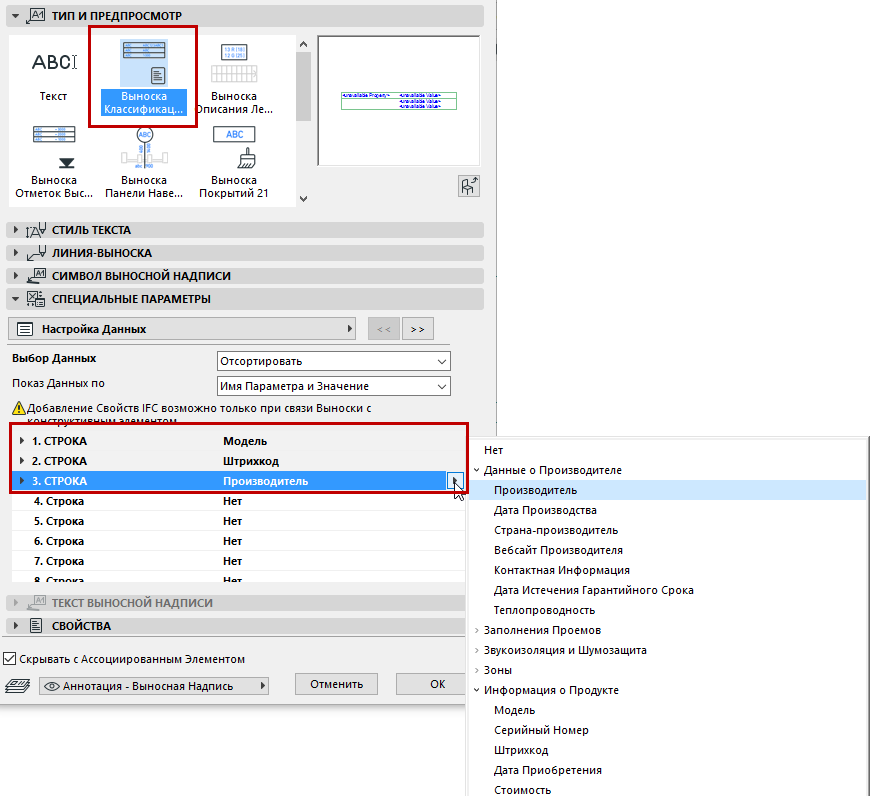
Task: Select the Выноска Отметок Выс... label type
Action: coord(53,162)
